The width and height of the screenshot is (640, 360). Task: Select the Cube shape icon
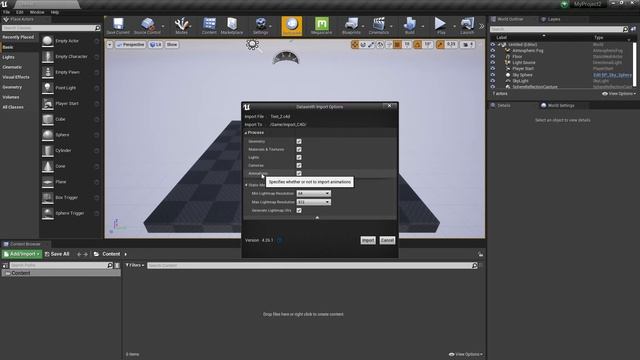(x=47, y=119)
